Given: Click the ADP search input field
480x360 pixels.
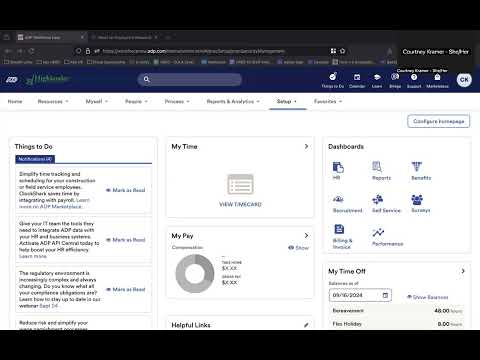Looking at the screenshot, I should (x=190, y=79).
